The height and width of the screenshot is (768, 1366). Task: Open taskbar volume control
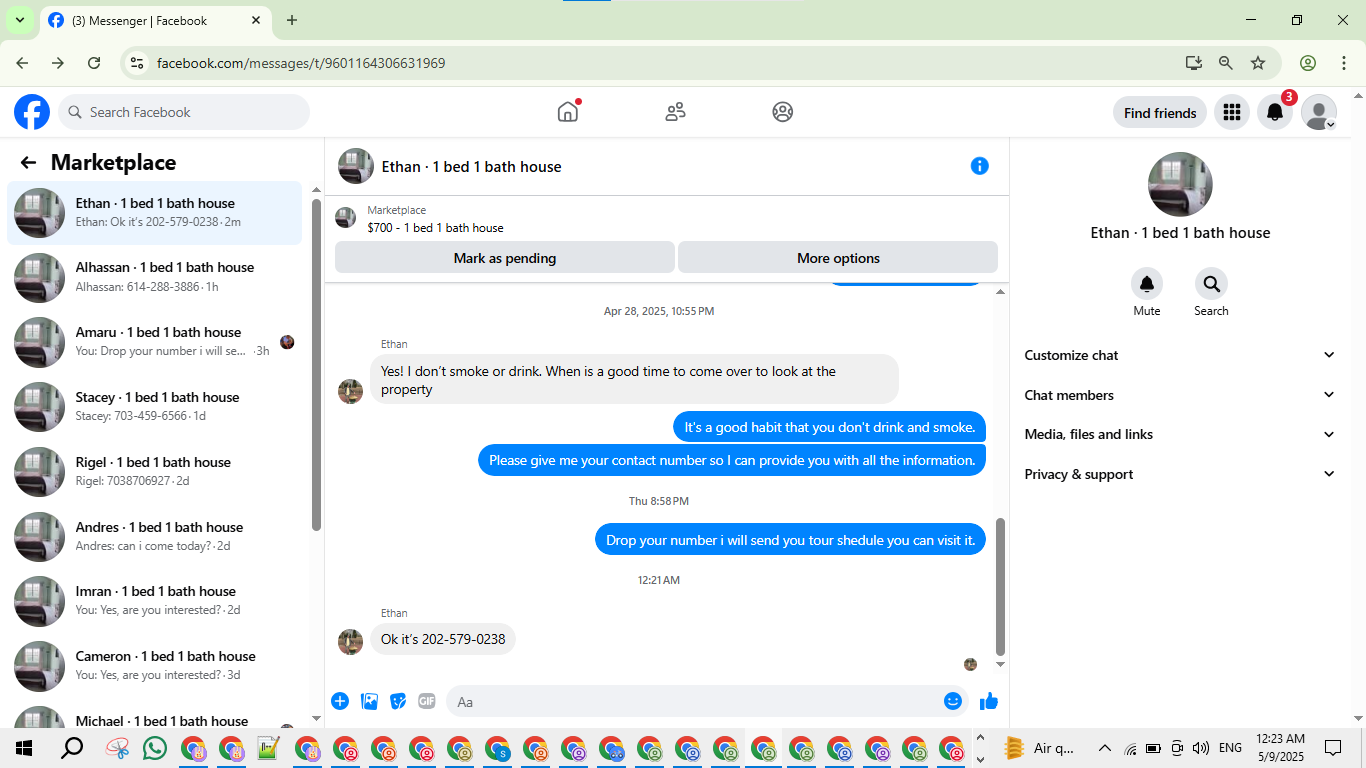pos(1201,748)
